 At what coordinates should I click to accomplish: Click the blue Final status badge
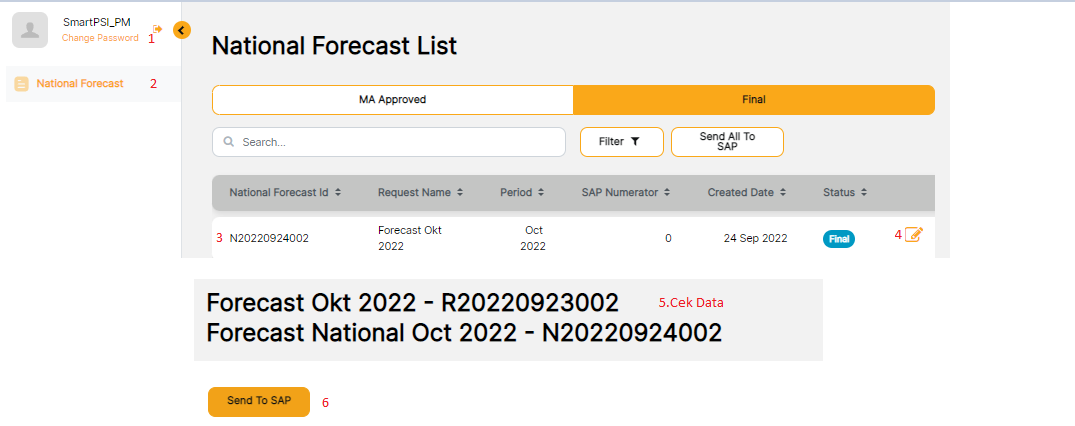click(x=839, y=239)
